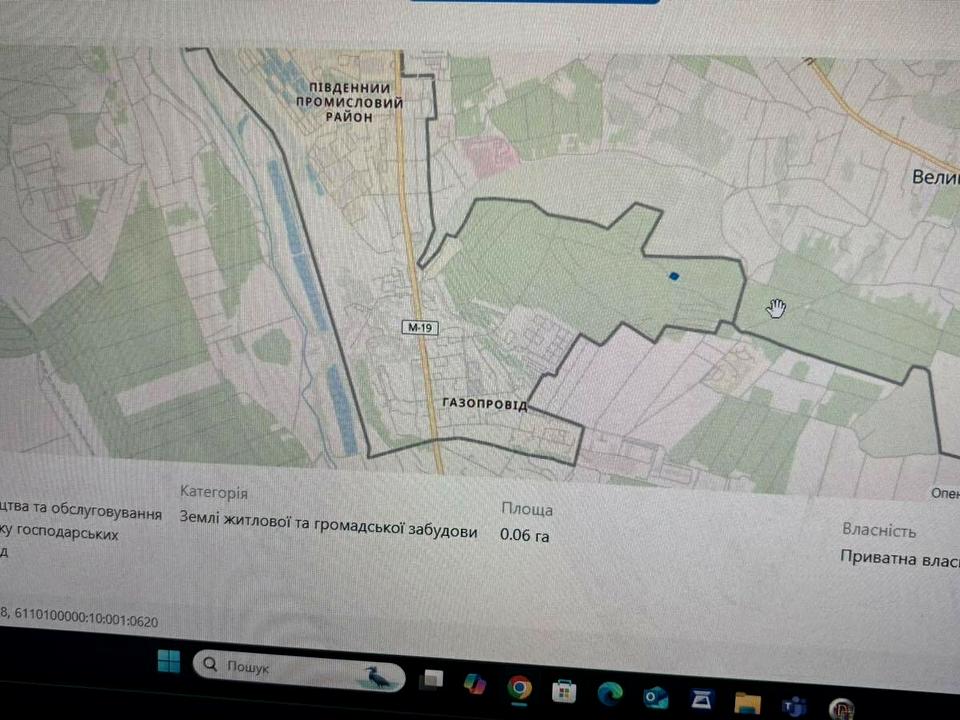
Task: Open the Windows Start menu
Action: pyautogui.click(x=168, y=662)
